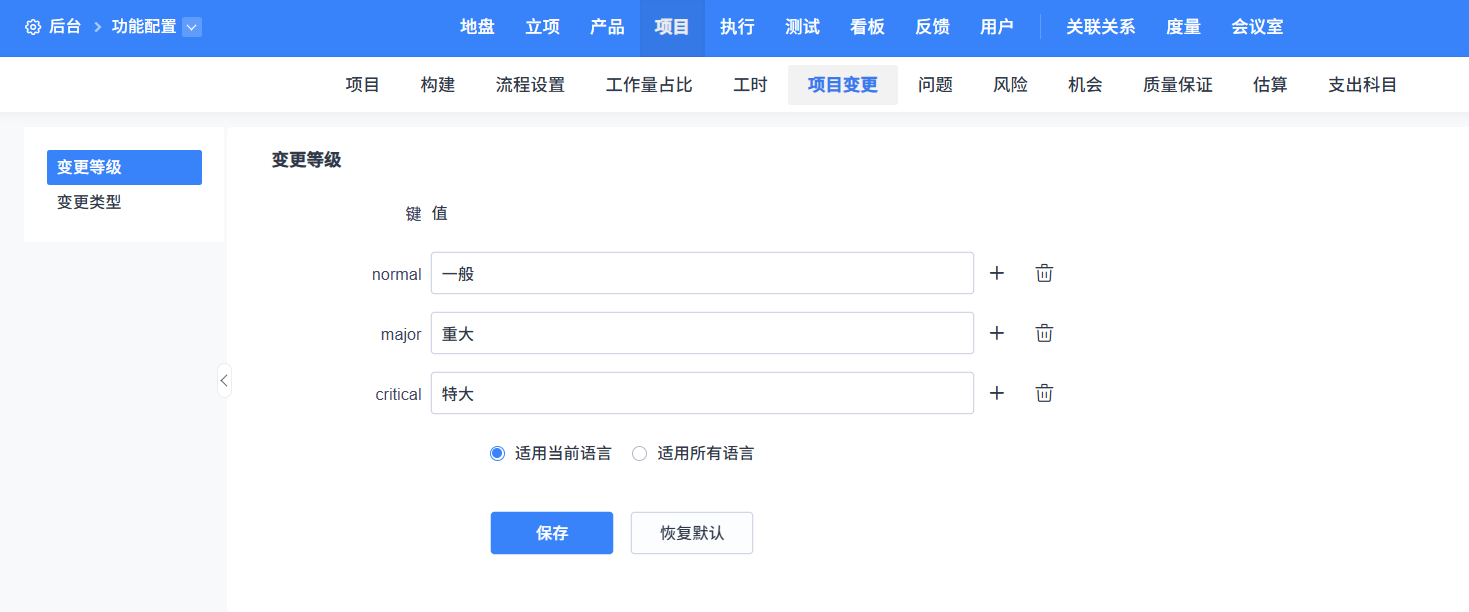Image resolution: width=1469 pixels, height=612 pixels.
Task: Click the trash icon for normal row
Action: [1044, 273]
